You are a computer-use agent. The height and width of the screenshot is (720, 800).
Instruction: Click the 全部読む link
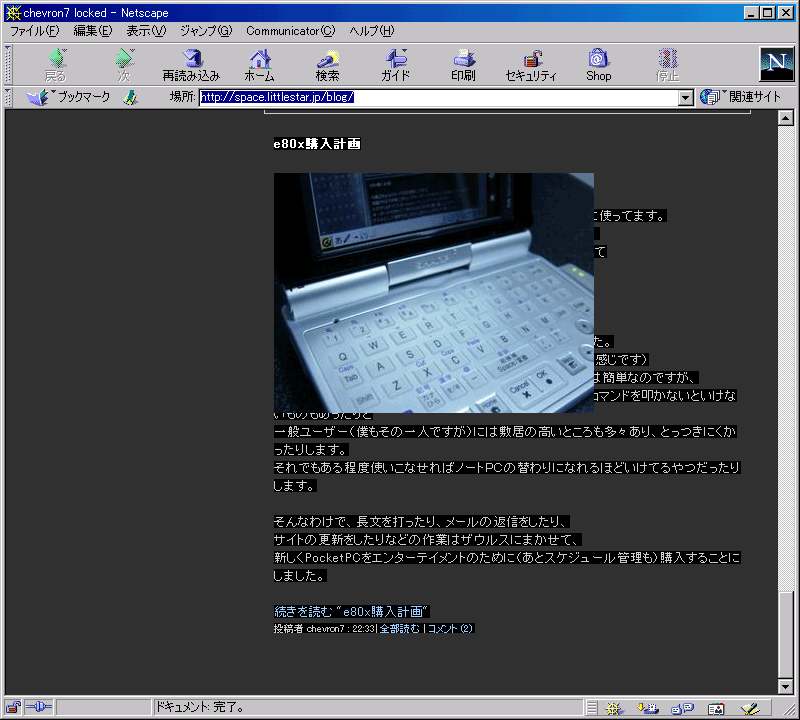[x=399, y=629]
